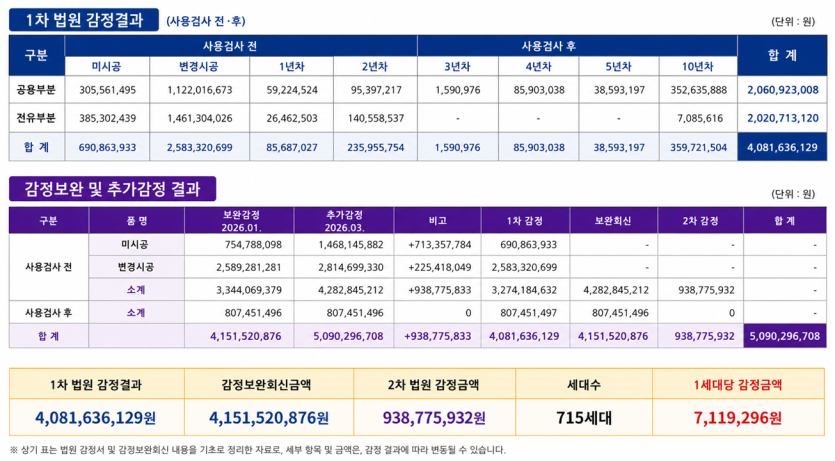
Task: Click the '5년차' column header
Action: pyautogui.click(x=618, y=67)
